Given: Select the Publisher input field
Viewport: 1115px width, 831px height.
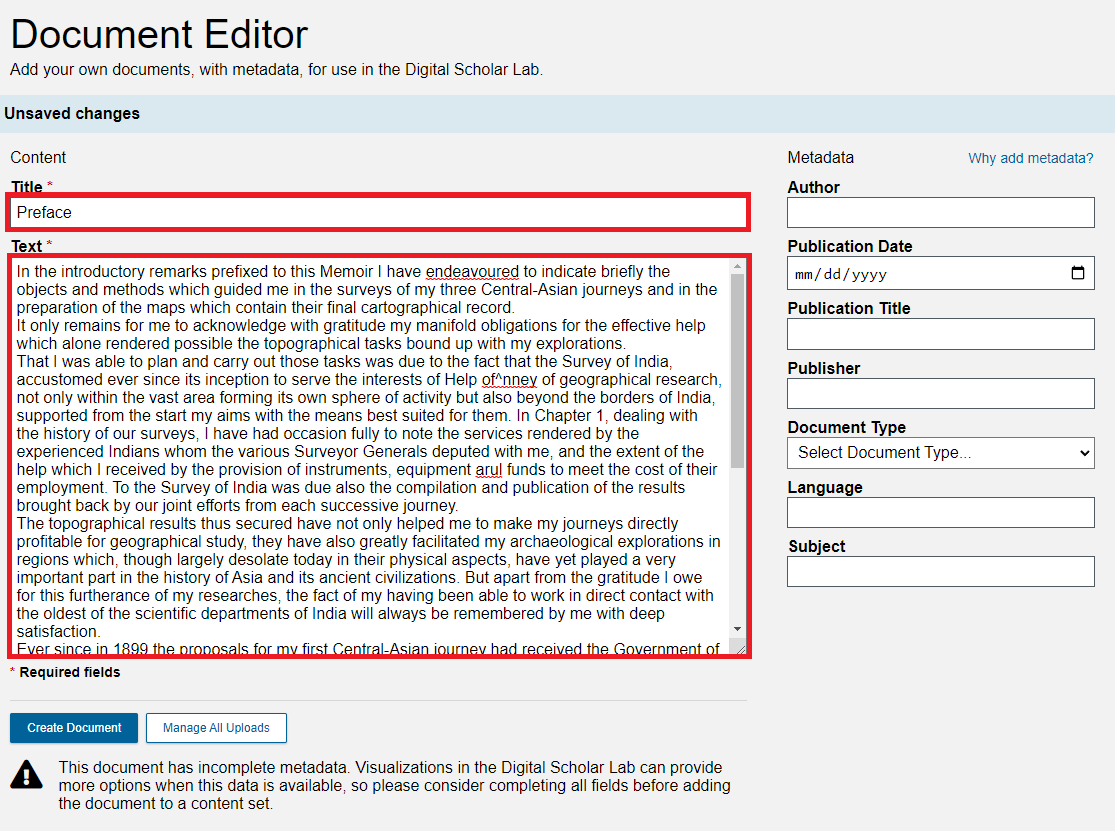Looking at the screenshot, I should tap(940, 393).
